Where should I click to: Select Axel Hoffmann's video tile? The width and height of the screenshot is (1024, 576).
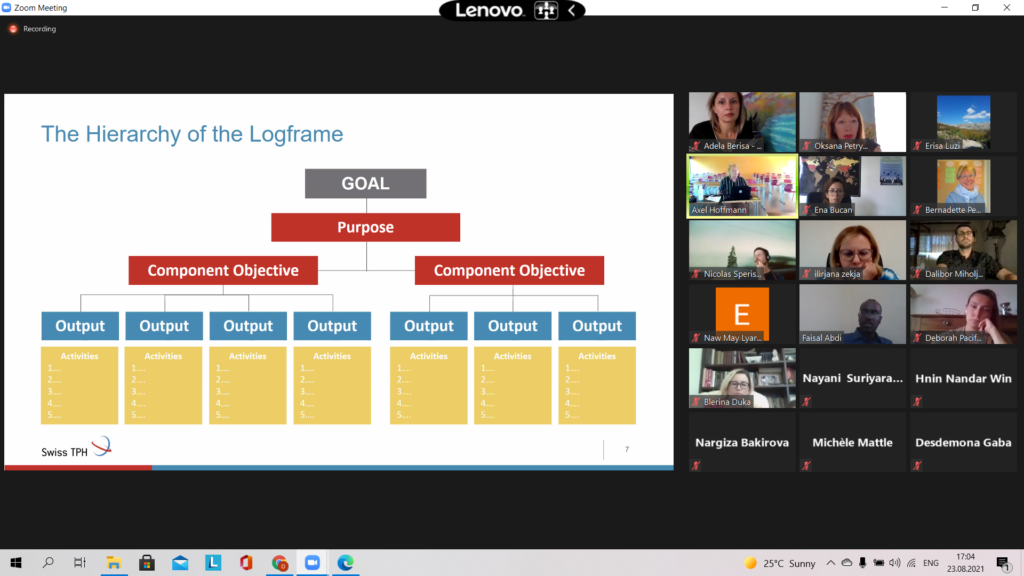742,186
